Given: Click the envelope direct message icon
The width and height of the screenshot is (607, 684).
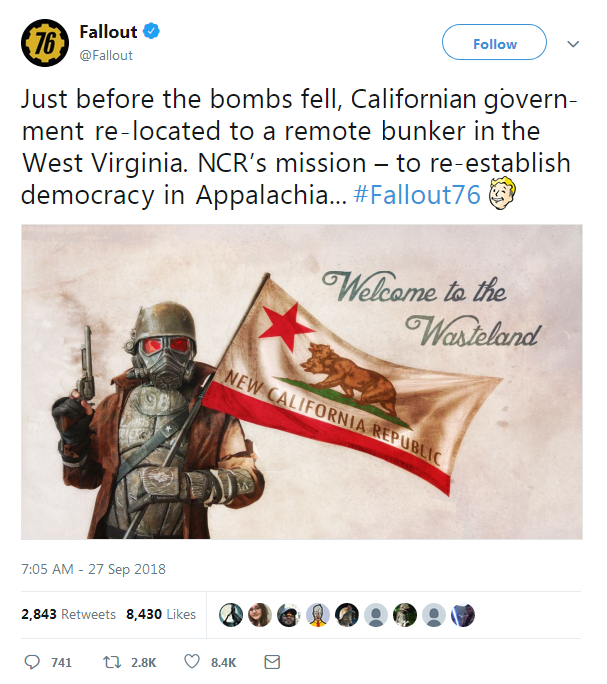Looking at the screenshot, I should 272,662.
